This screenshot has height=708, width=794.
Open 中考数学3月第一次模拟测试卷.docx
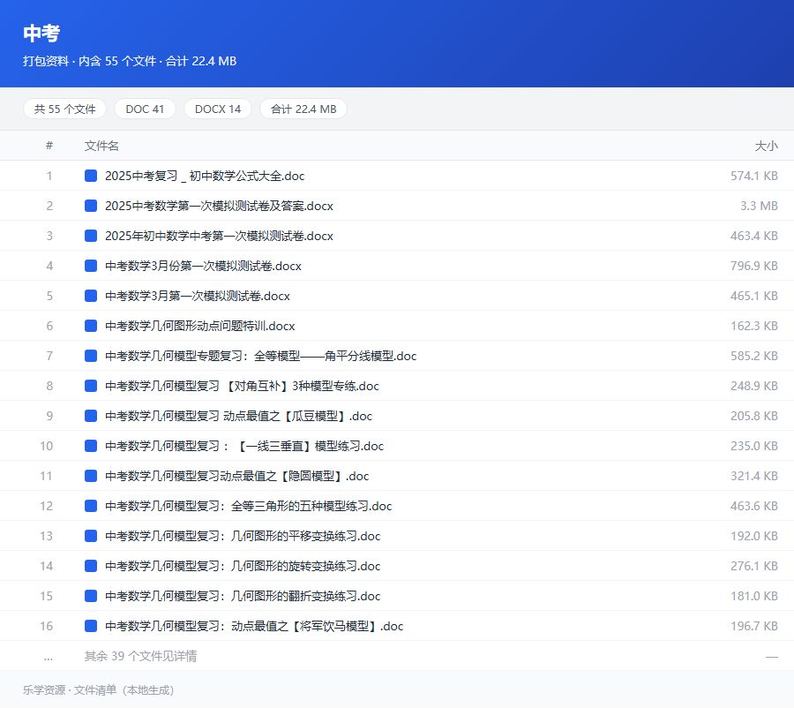[197, 296]
